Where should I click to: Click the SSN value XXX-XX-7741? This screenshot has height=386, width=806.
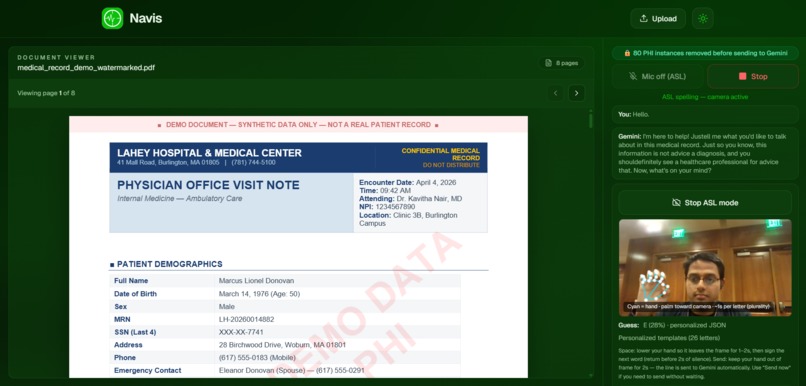point(241,332)
